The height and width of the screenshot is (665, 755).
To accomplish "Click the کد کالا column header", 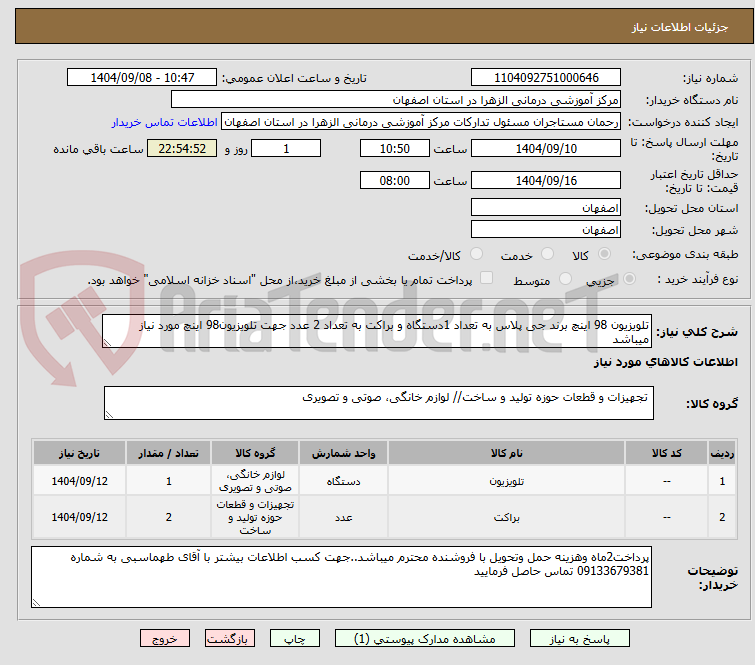I will tap(666, 453).
